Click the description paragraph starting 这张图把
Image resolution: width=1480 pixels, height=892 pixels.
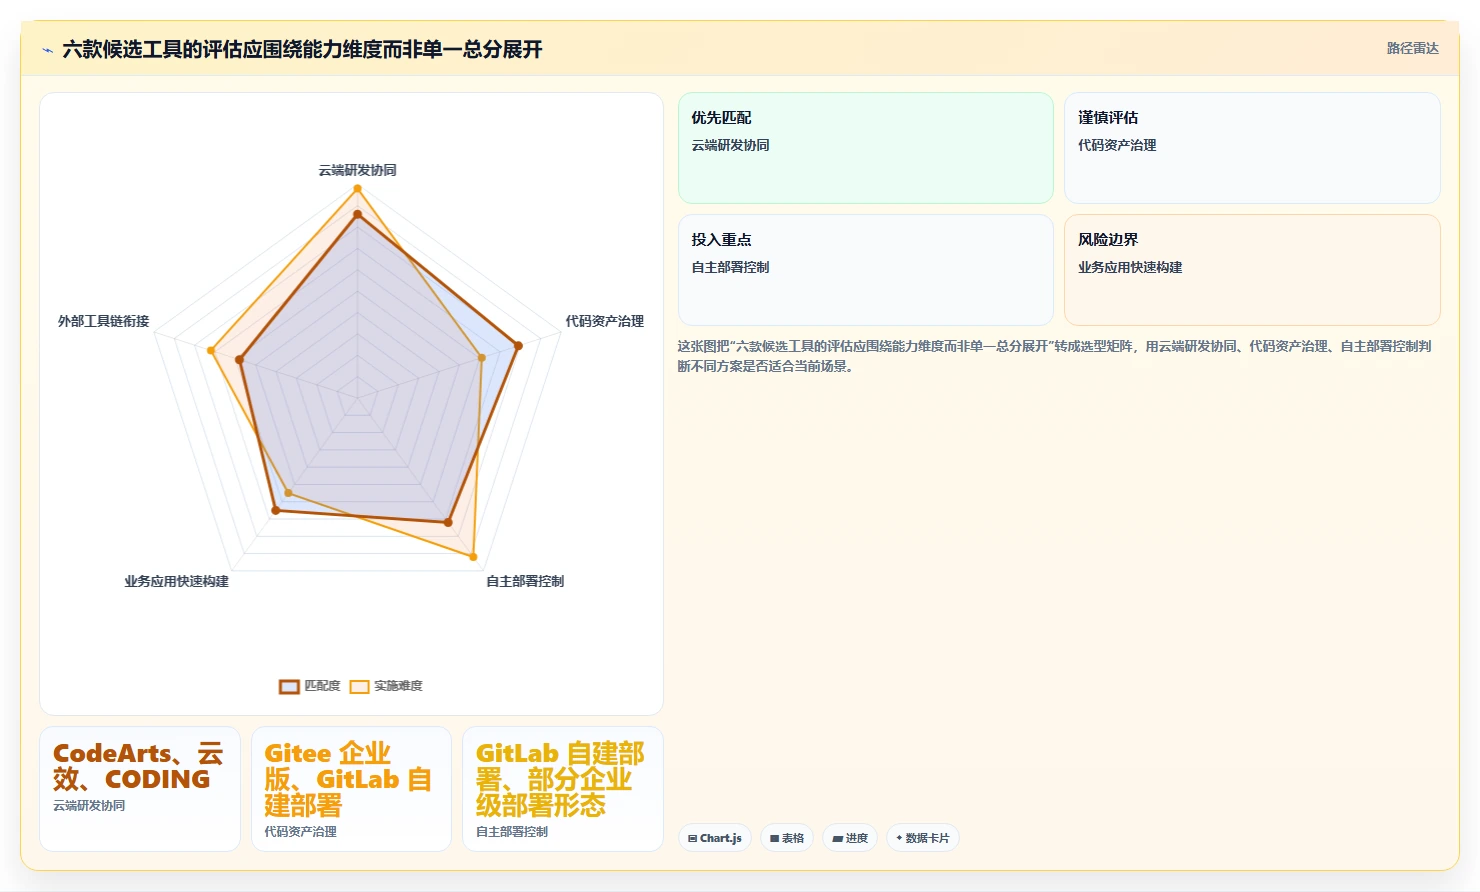(1054, 356)
